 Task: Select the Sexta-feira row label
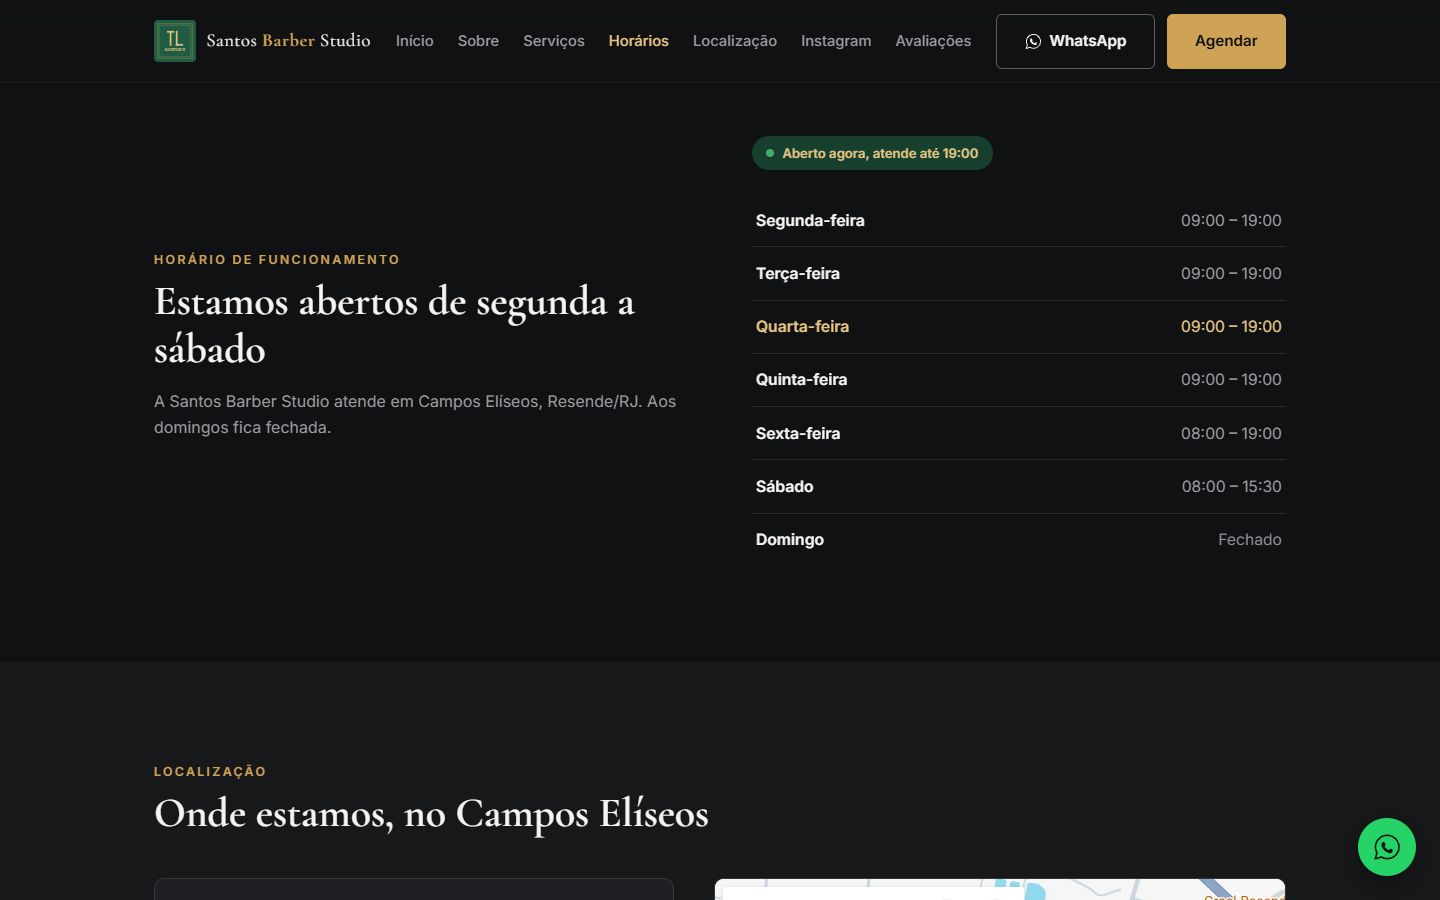[x=797, y=433]
